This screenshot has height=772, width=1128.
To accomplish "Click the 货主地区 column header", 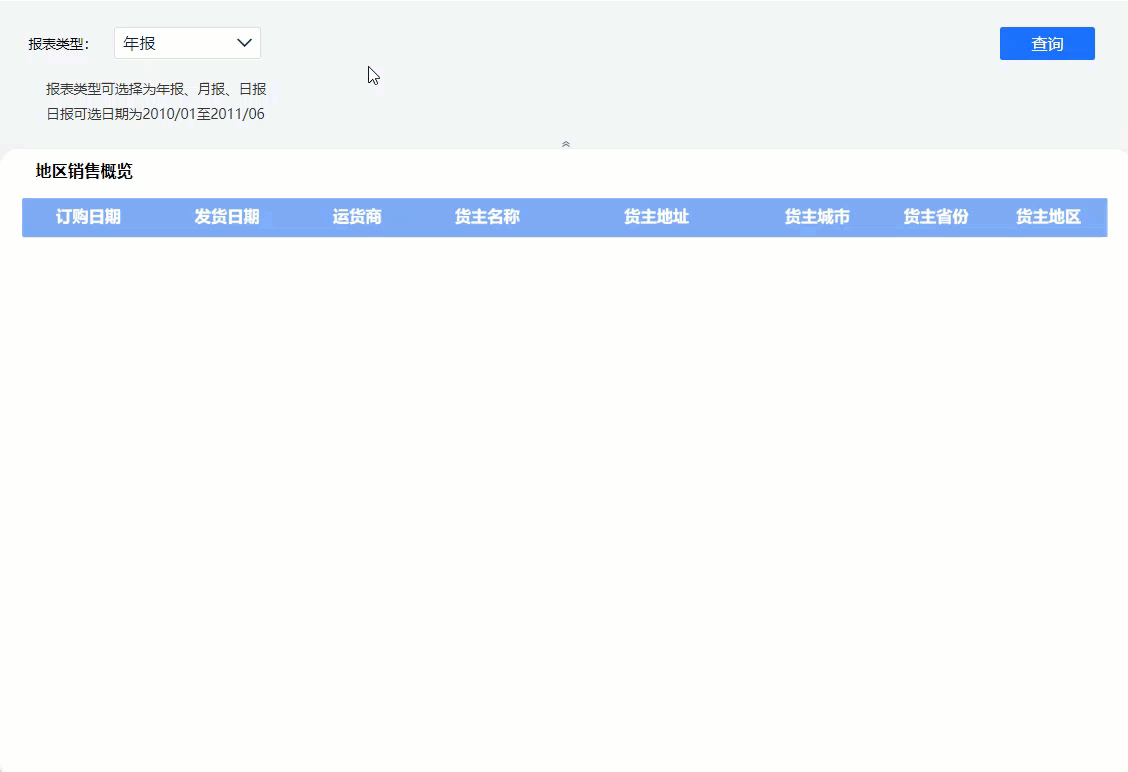I will (x=1048, y=217).
